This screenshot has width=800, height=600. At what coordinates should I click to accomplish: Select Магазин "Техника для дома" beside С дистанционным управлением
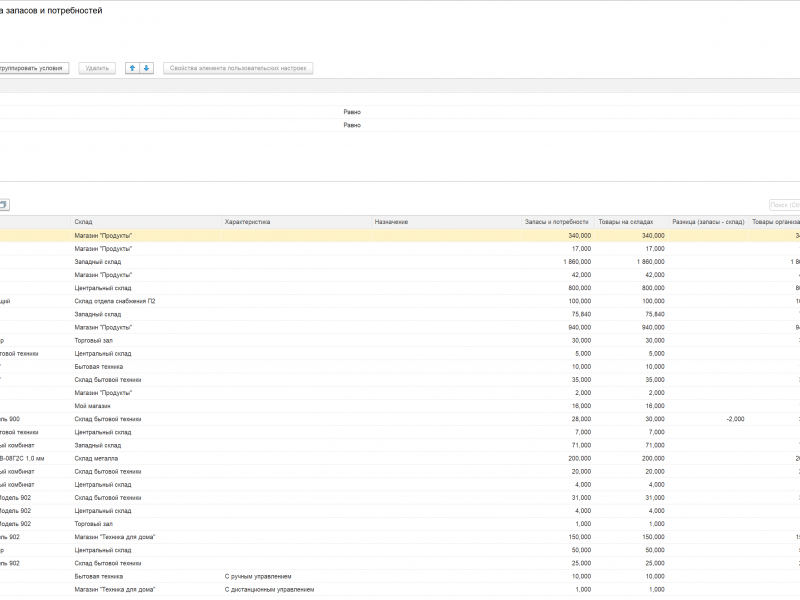point(114,590)
